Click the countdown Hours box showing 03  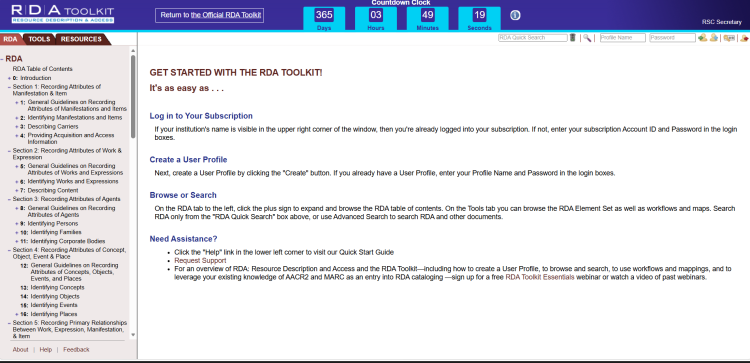point(375,19)
